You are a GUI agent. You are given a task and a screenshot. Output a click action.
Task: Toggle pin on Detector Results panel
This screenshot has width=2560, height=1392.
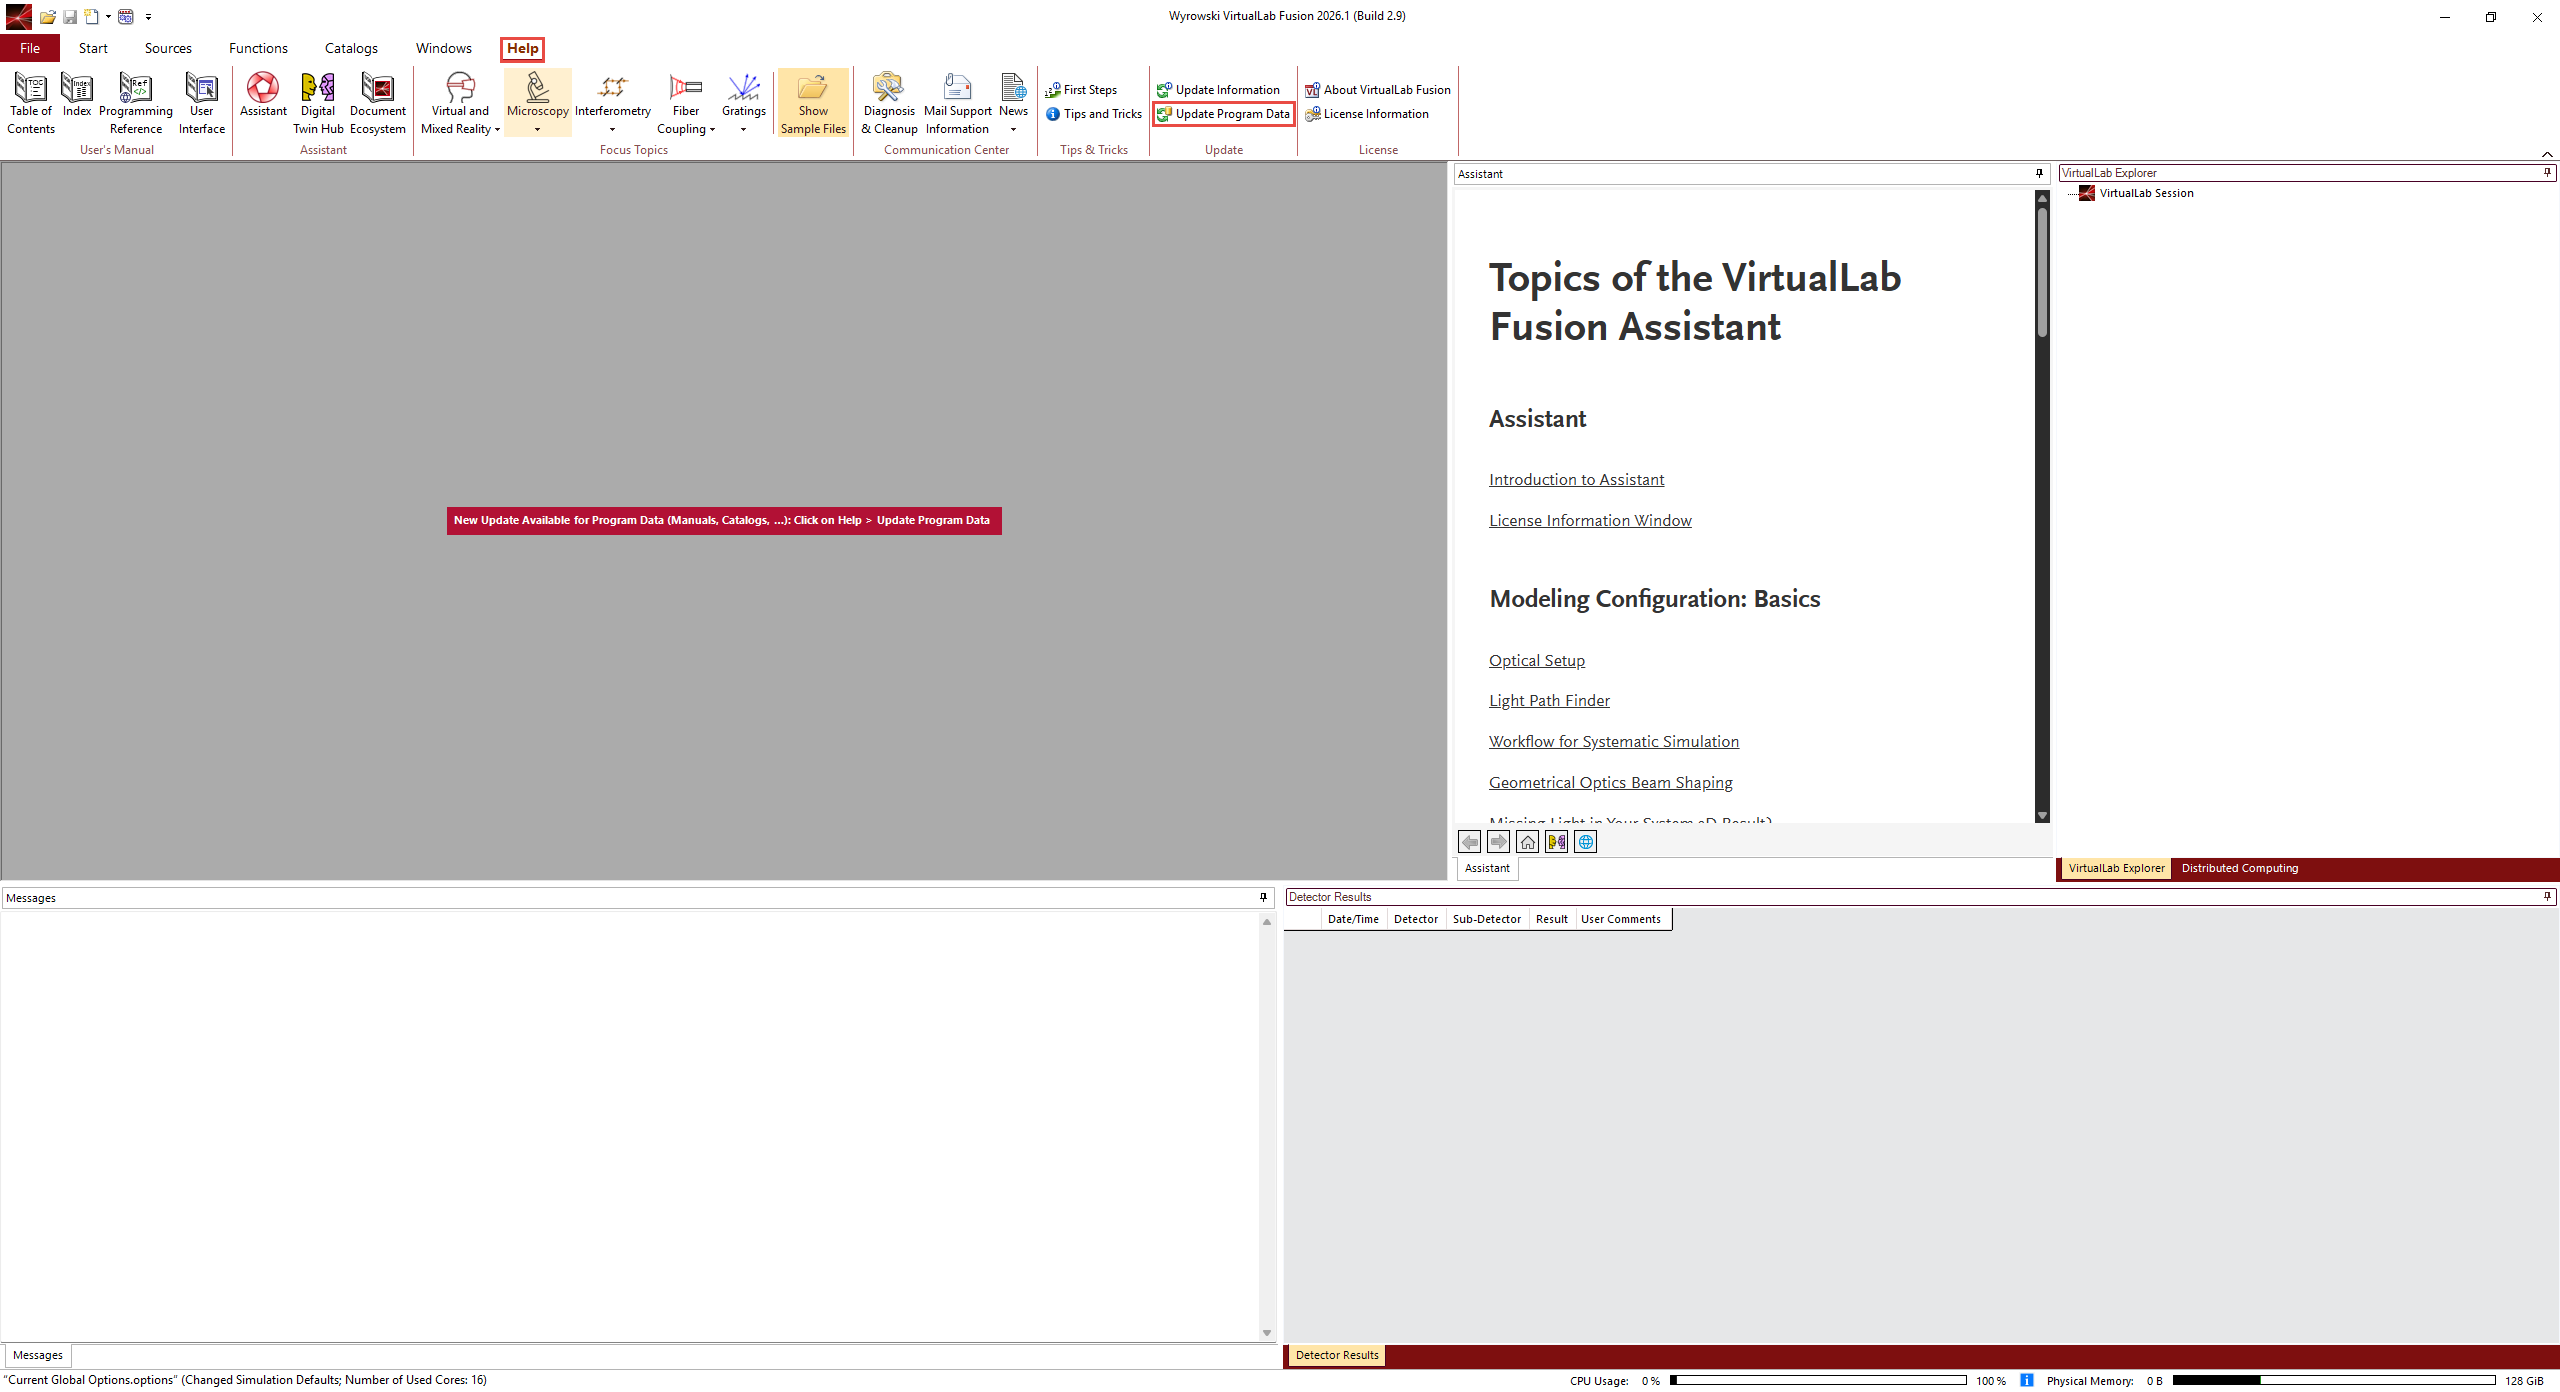click(2547, 896)
